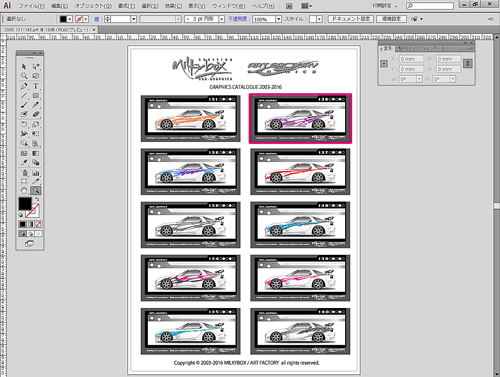Select the Type tool
Screen dimensions: 500x377
point(36,86)
